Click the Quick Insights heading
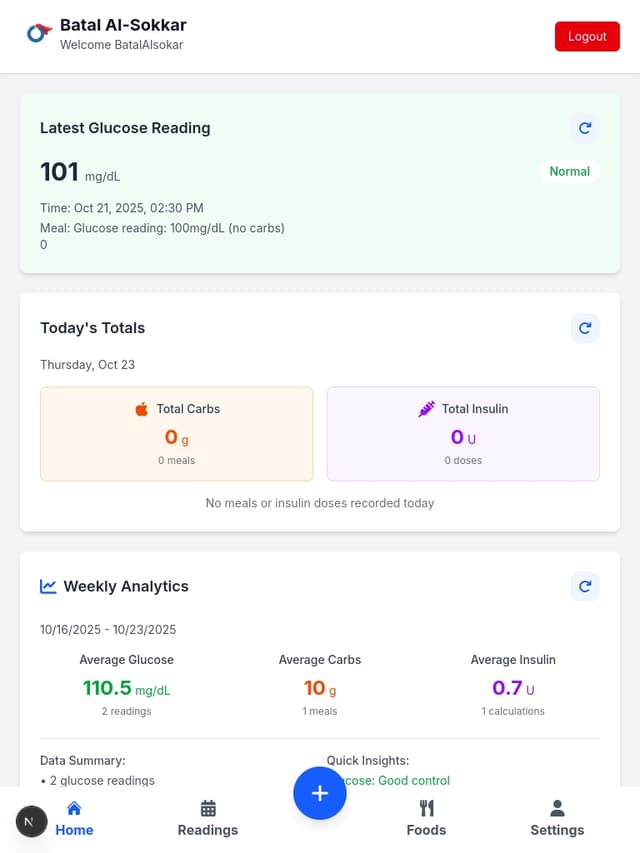The height and width of the screenshot is (853, 640). [368, 761]
